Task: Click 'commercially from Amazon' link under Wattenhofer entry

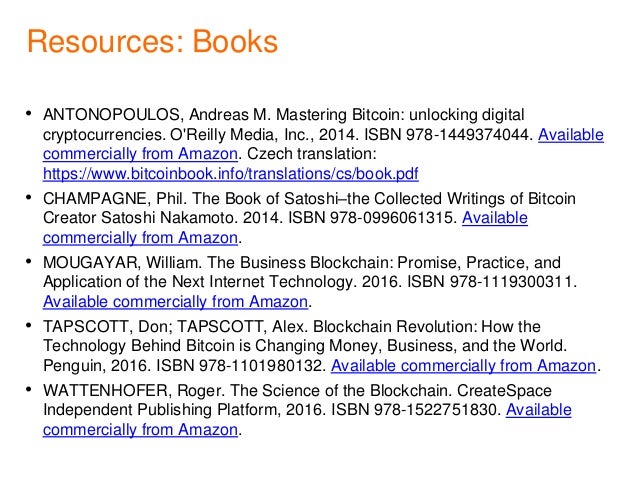Action: click(140, 430)
